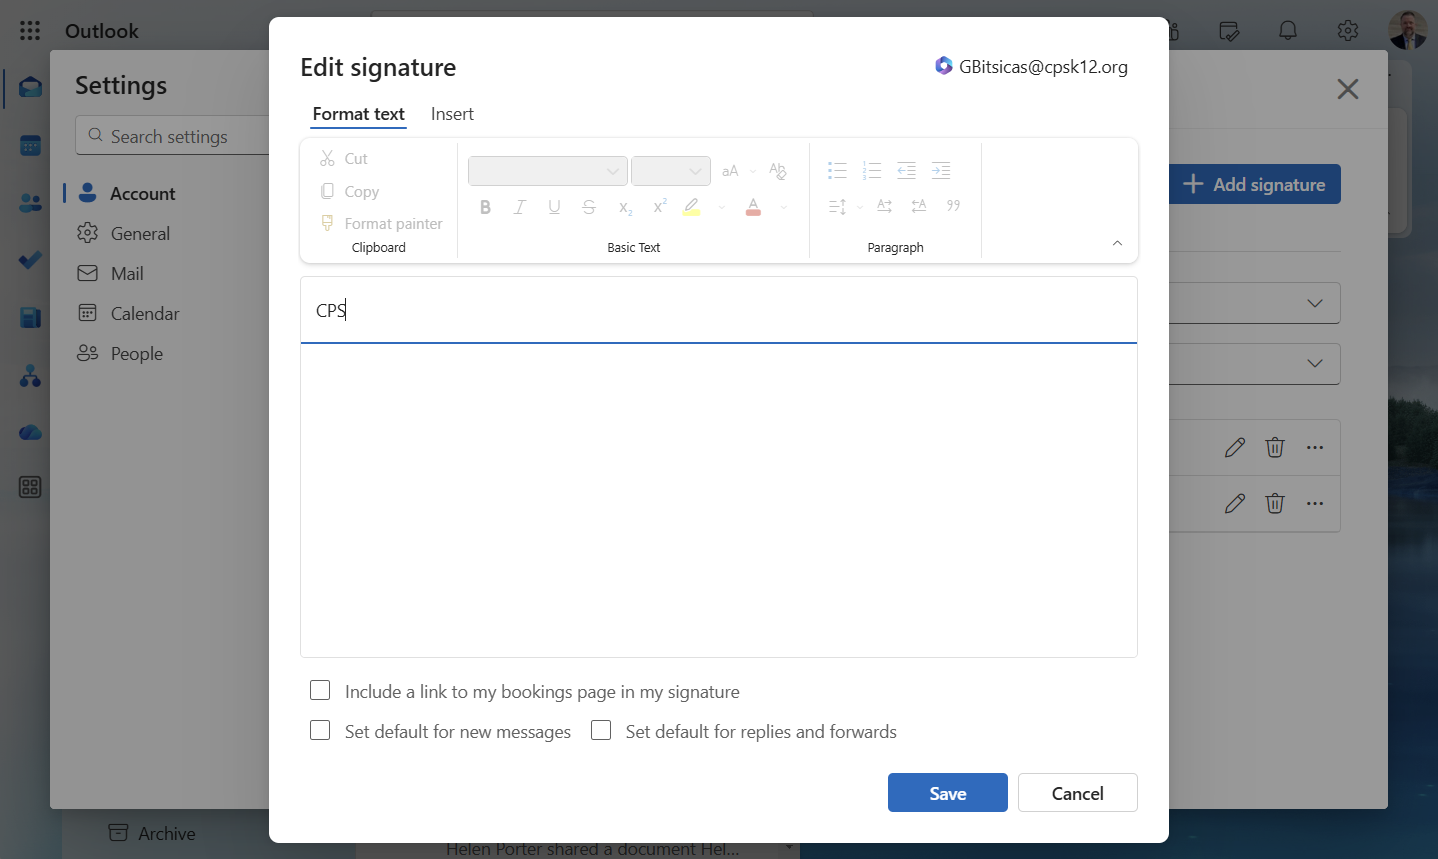Click the clear formatting icon
1438x859 pixels.
[777, 171]
